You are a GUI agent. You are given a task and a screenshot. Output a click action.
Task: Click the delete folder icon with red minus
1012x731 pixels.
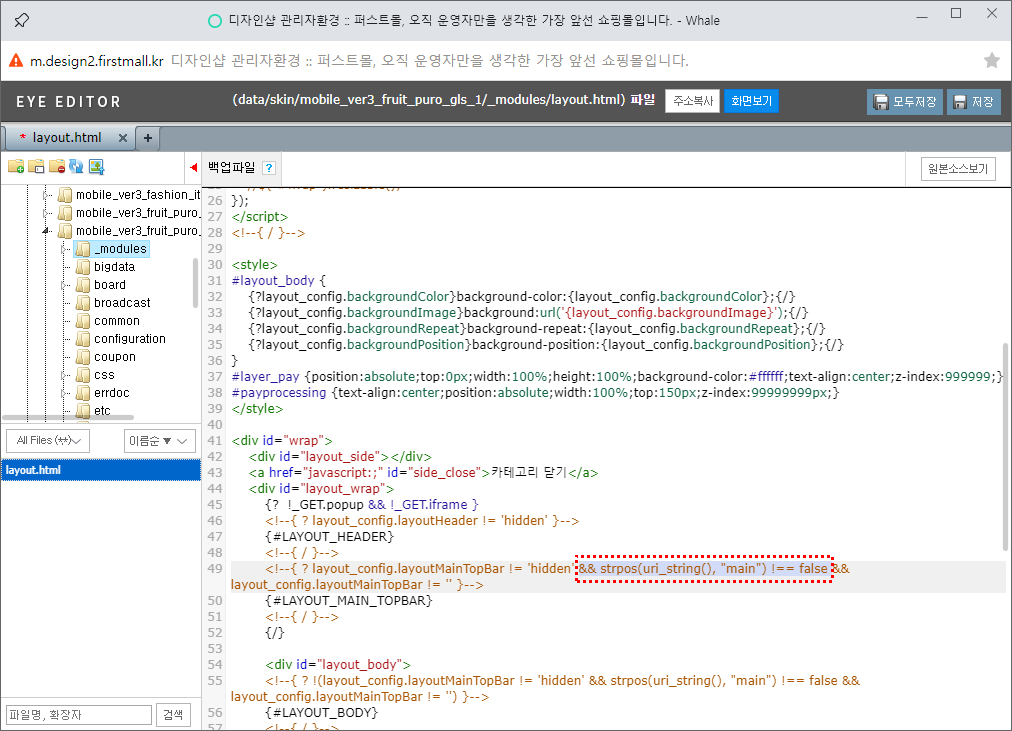[x=57, y=166]
